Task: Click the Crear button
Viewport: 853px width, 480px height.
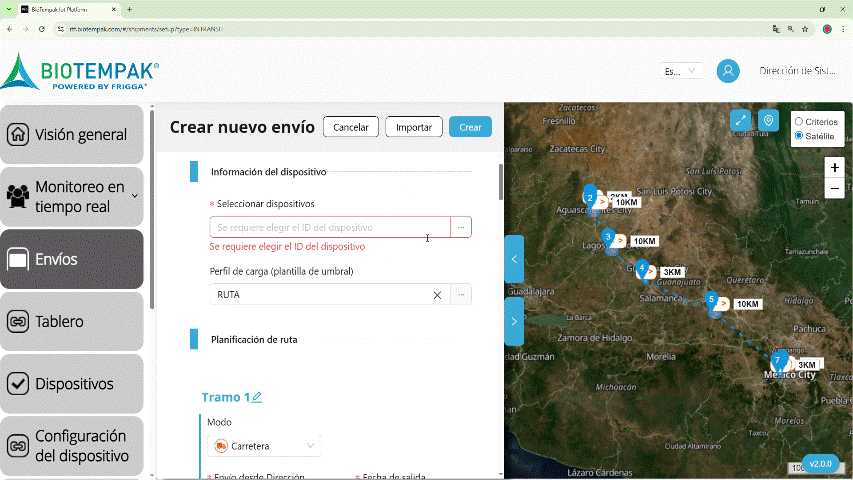Action: tap(470, 127)
